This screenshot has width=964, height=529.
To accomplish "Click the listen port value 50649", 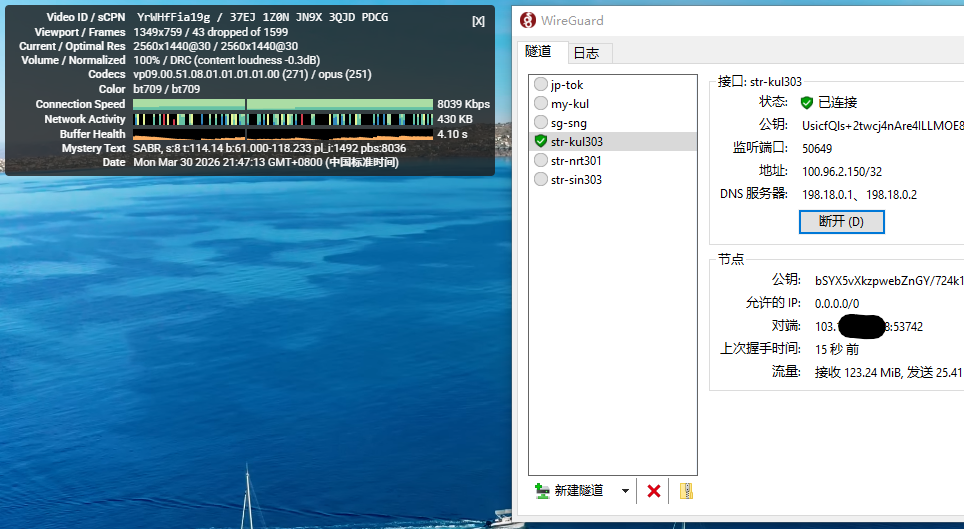I will (817, 148).
